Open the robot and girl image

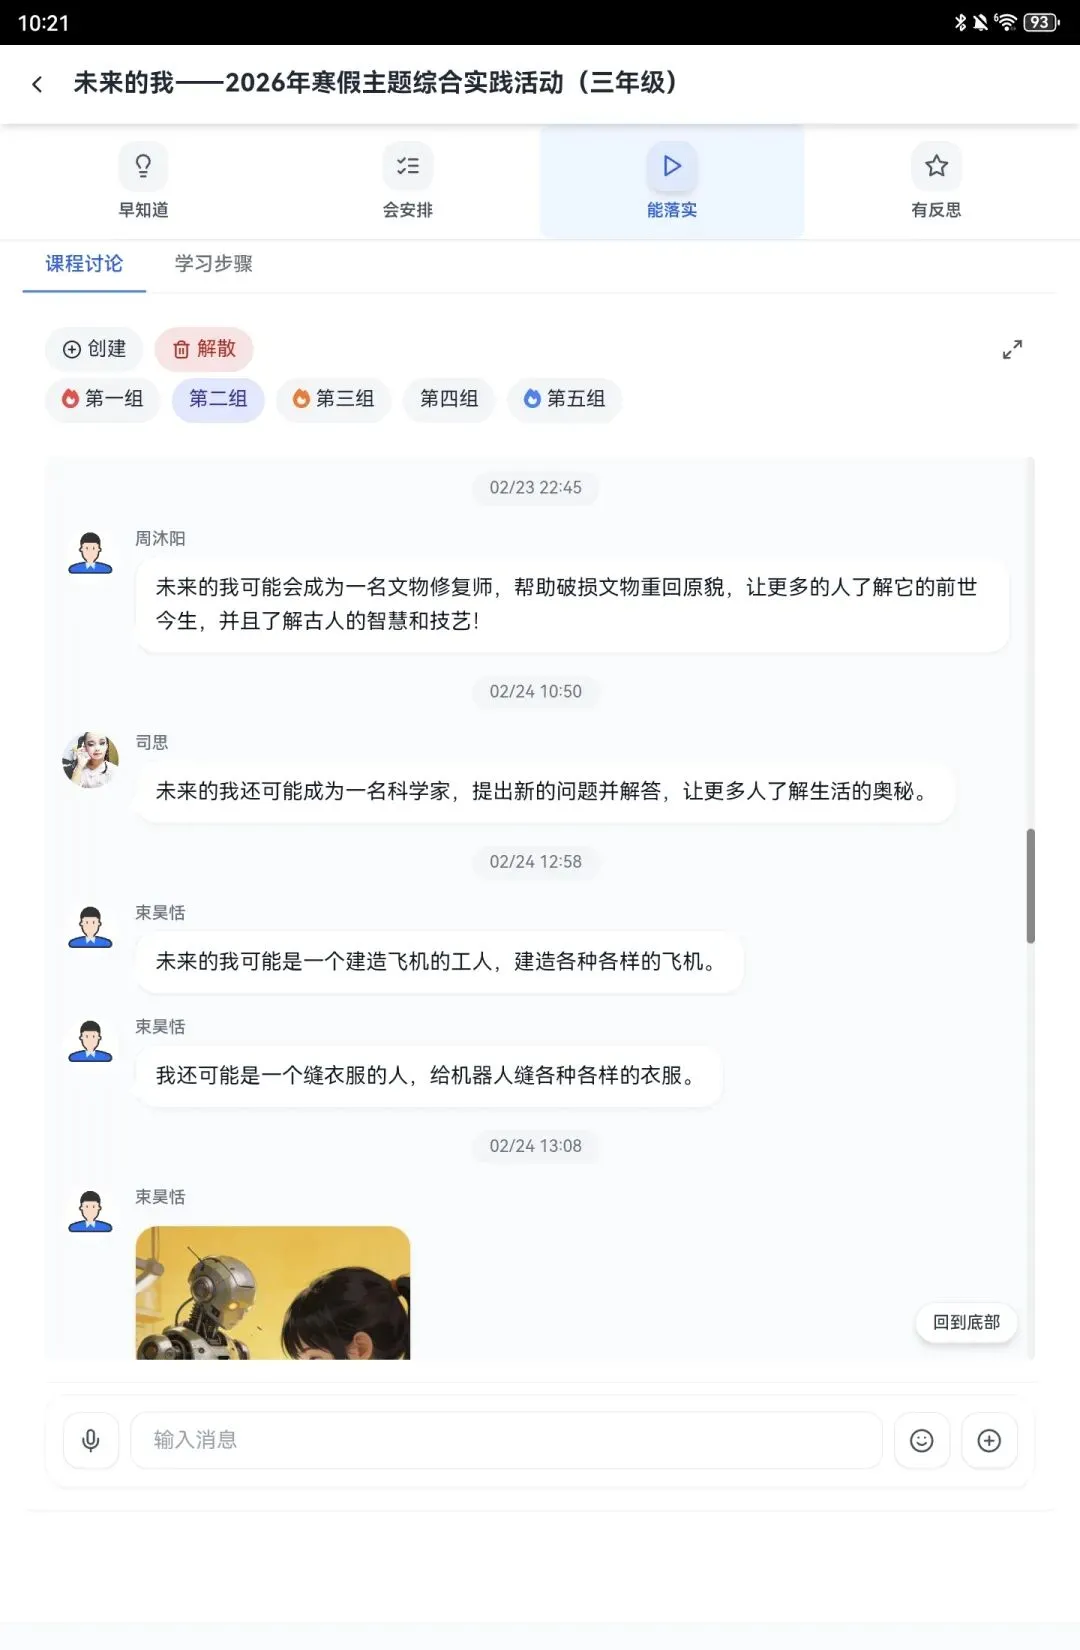273,1292
